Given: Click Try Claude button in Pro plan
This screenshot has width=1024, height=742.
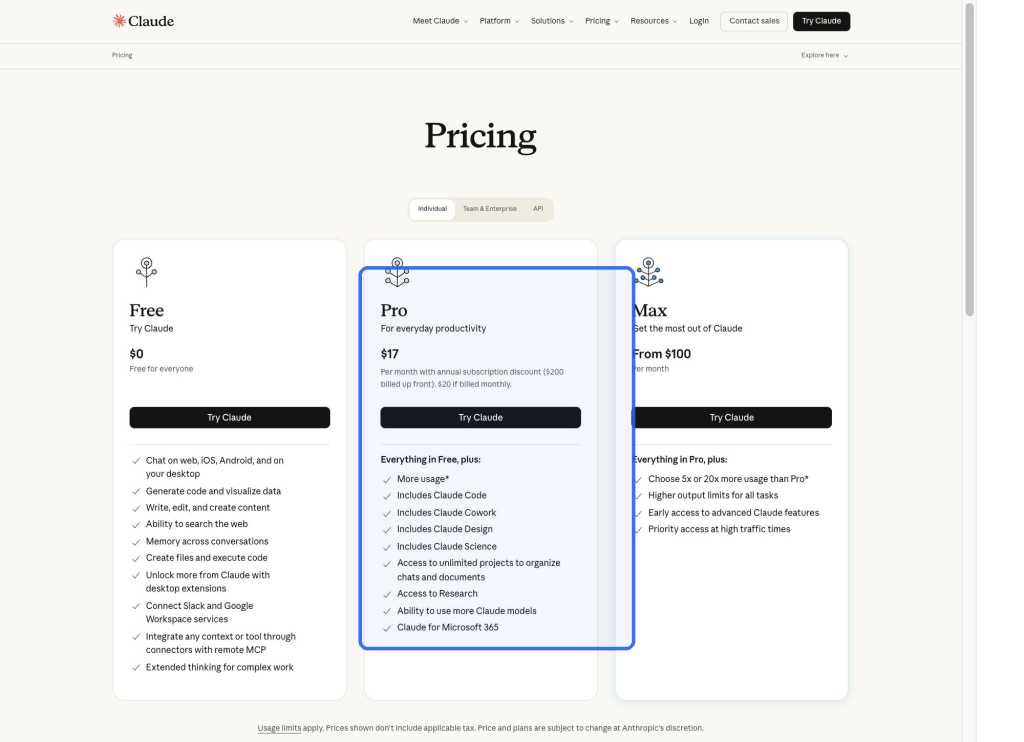Looking at the screenshot, I should [481, 417].
